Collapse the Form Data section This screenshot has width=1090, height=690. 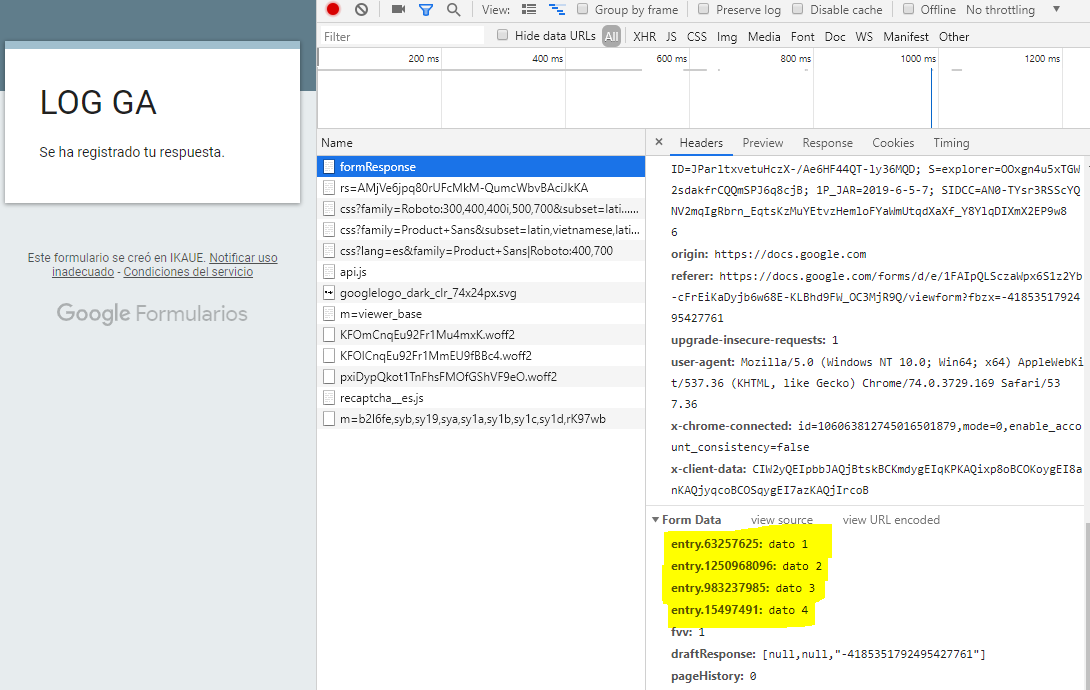[x=655, y=520]
